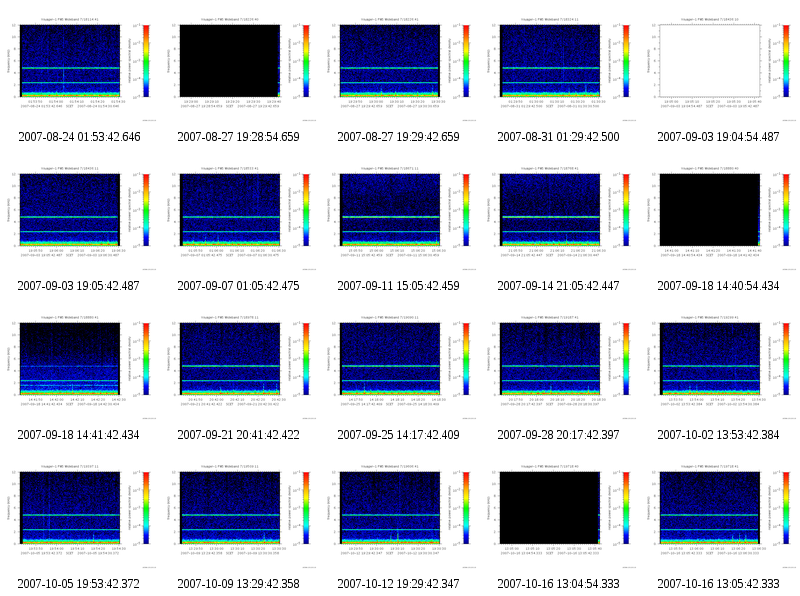Open the 2007-09-21 20:41:42.422 spectrogram thumbnail
This screenshot has width=800, height=596.
coord(239,367)
